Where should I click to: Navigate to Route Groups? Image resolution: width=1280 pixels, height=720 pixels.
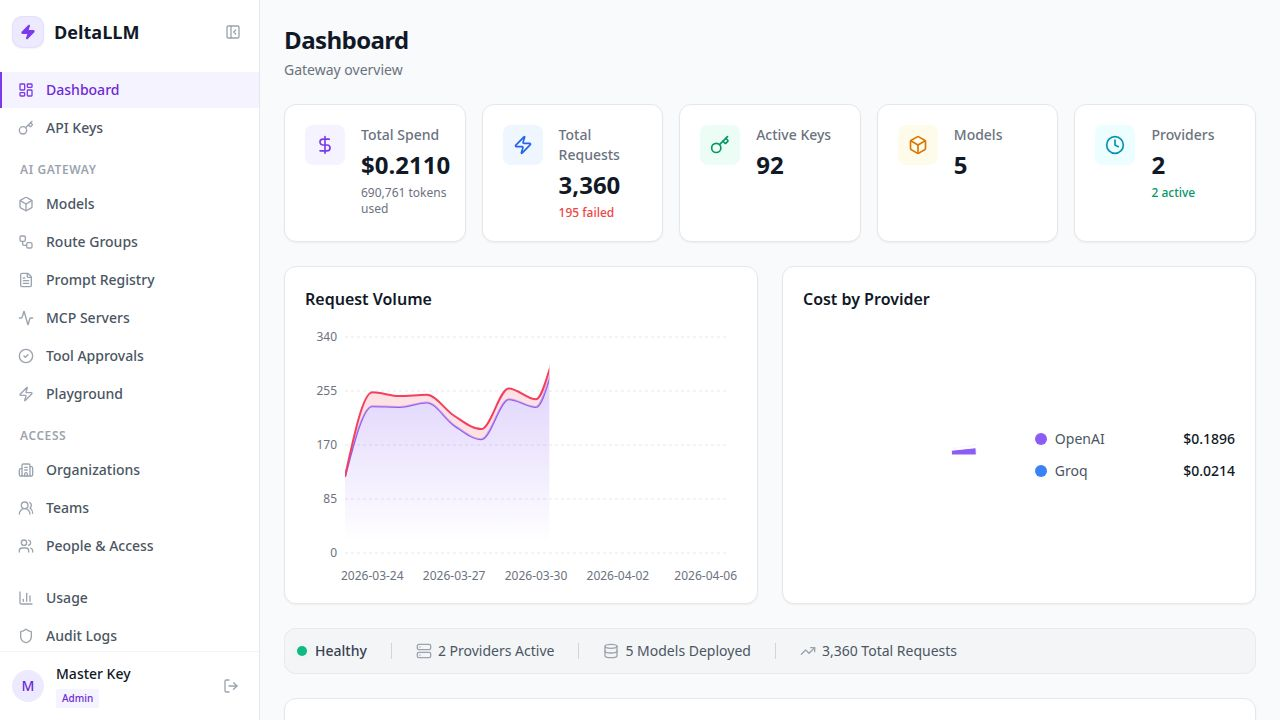(130, 242)
